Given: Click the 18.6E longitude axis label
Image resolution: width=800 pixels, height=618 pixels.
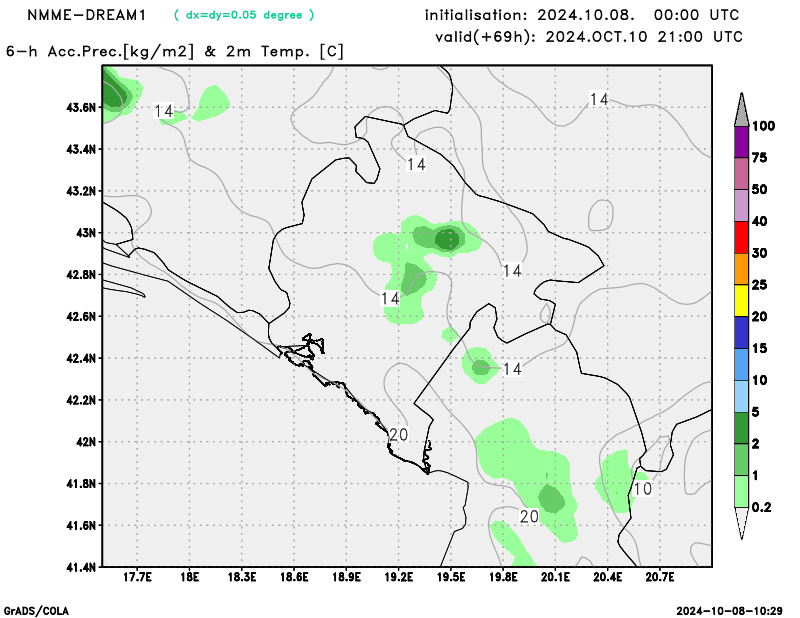Looking at the screenshot, I should click(x=294, y=577).
